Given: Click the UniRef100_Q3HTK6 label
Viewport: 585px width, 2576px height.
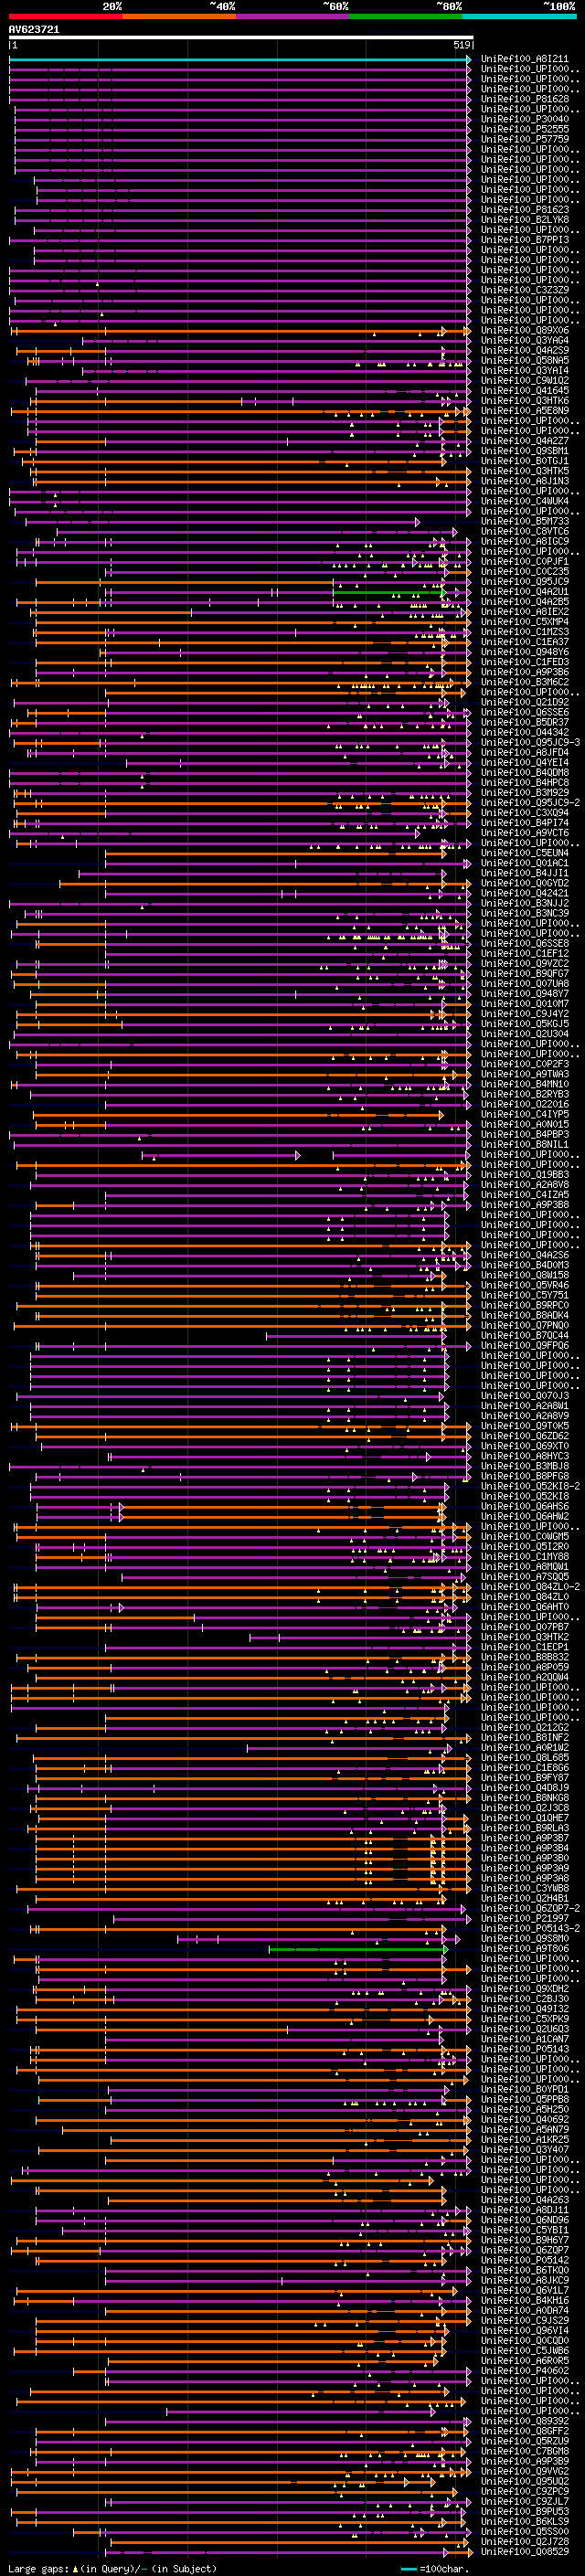Looking at the screenshot, I should (x=525, y=401).
